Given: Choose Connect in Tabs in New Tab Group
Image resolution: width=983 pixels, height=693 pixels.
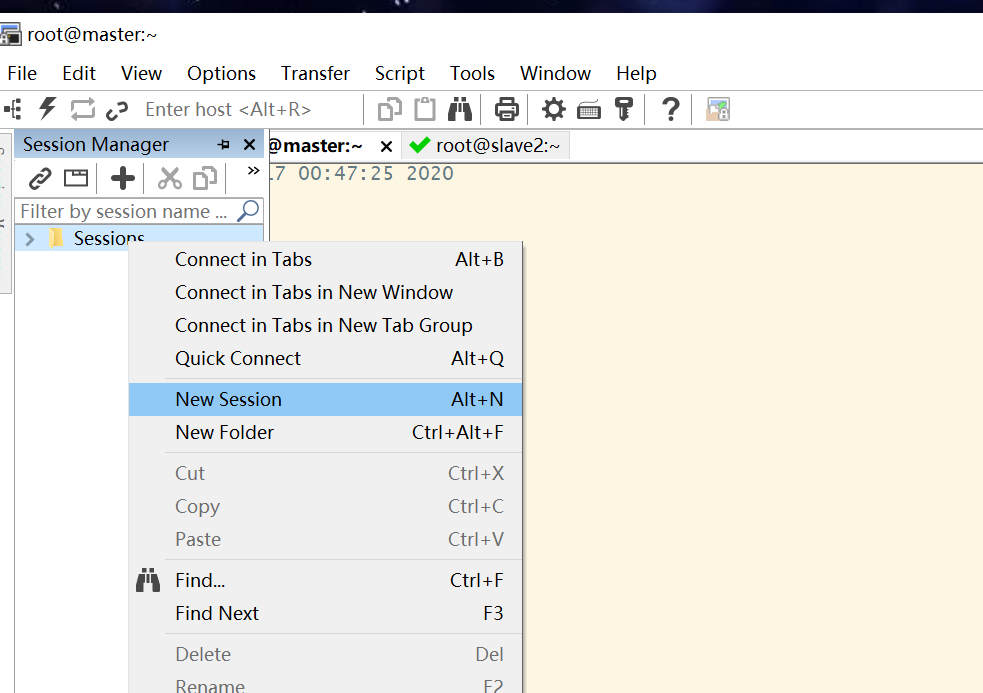Looking at the screenshot, I should pos(325,325).
